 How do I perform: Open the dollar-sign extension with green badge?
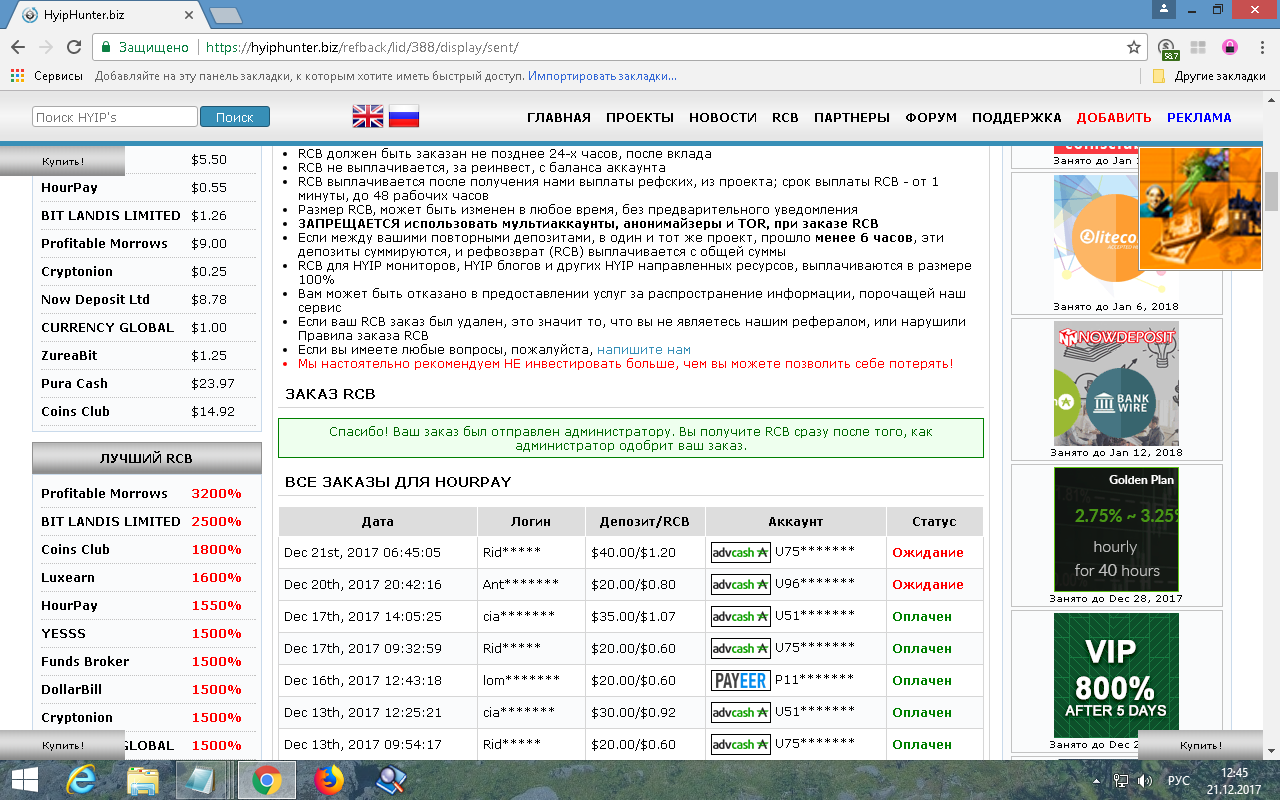pos(1167,48)
